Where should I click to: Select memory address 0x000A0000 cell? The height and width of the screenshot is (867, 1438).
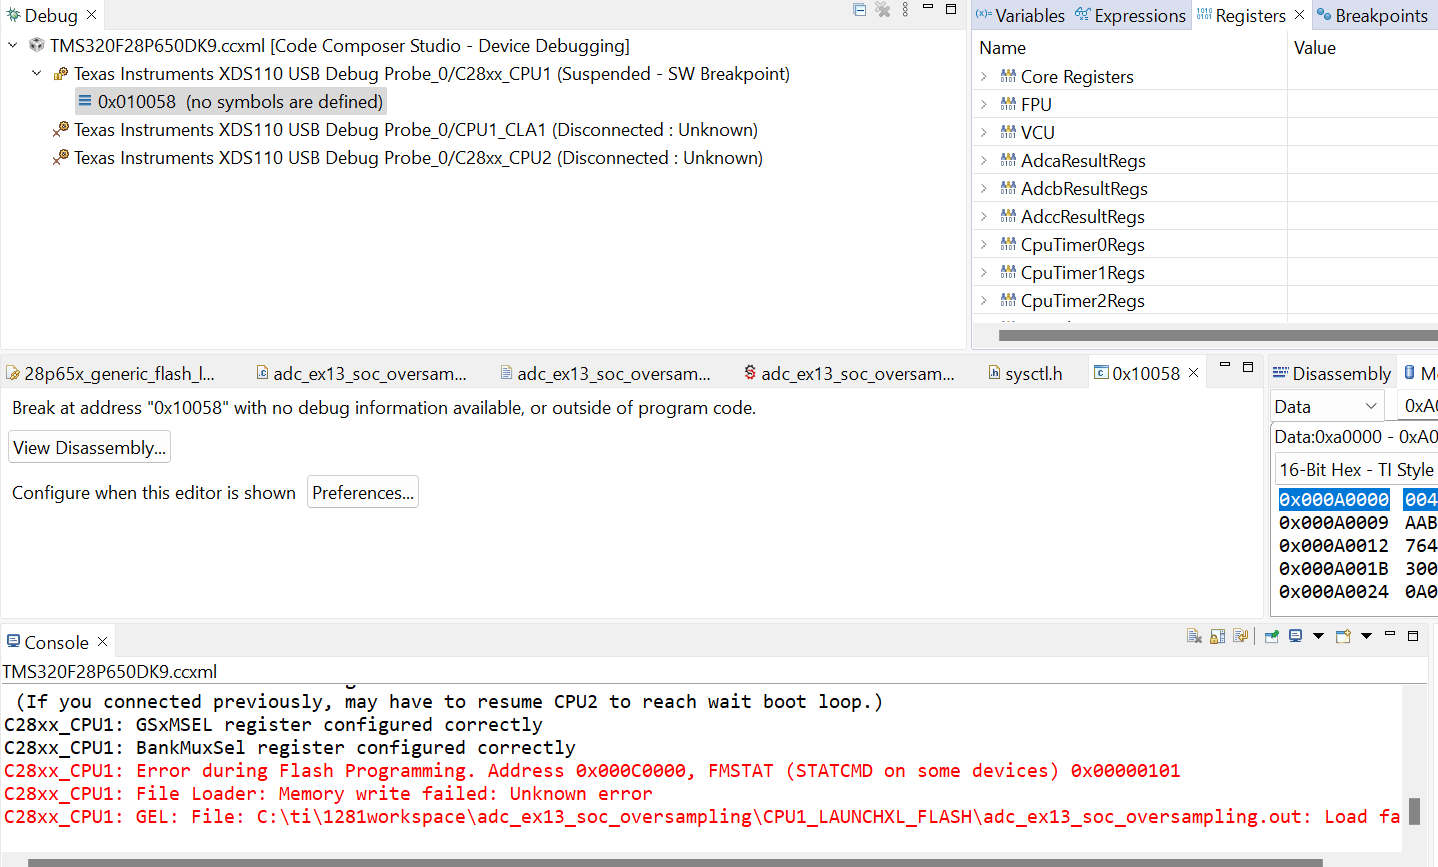point(1334,499)
